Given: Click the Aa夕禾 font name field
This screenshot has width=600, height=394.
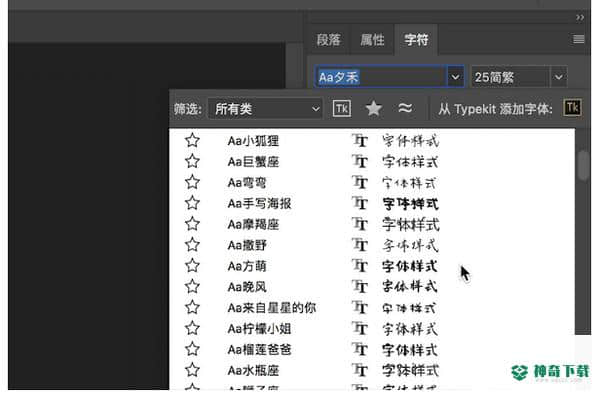Looking at the screenshot, I should [381, 77].
